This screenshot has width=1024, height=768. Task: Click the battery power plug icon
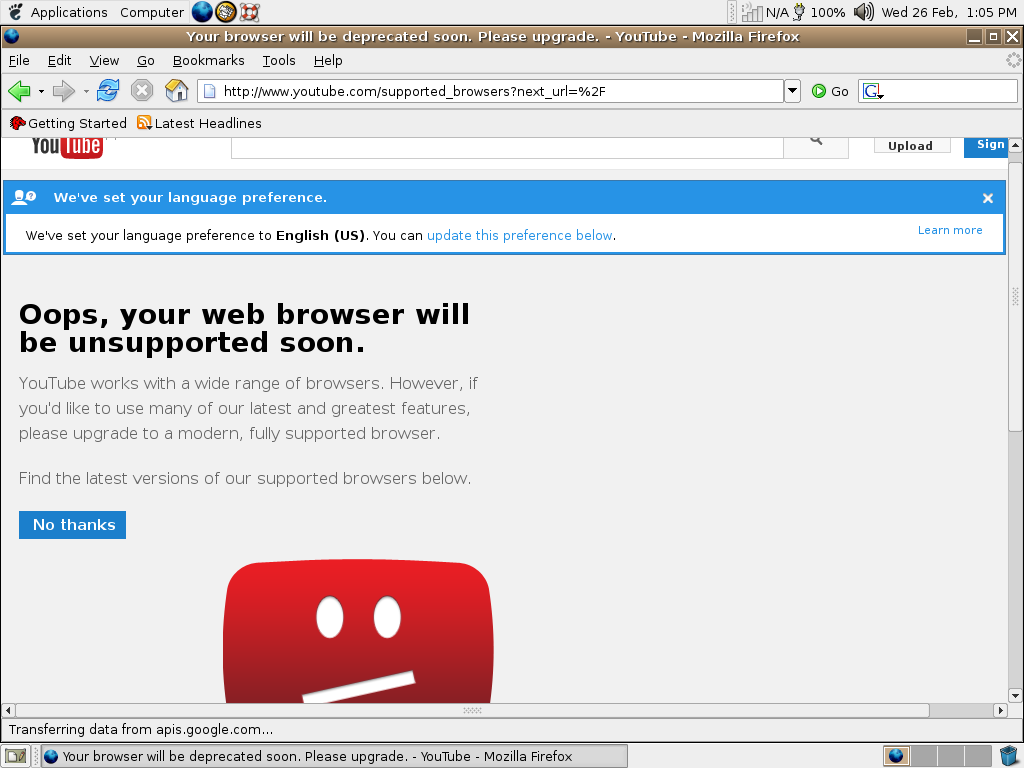pyautogui.click(x=799, y=12)
